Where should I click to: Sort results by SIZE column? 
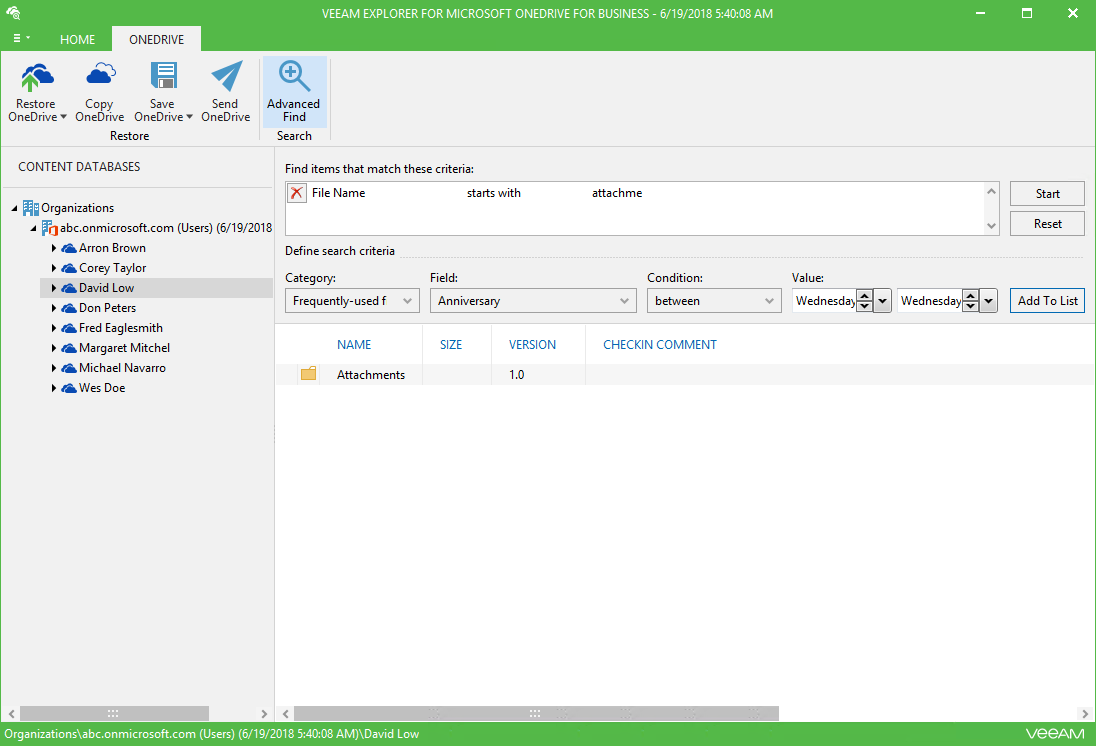(451, 345)
